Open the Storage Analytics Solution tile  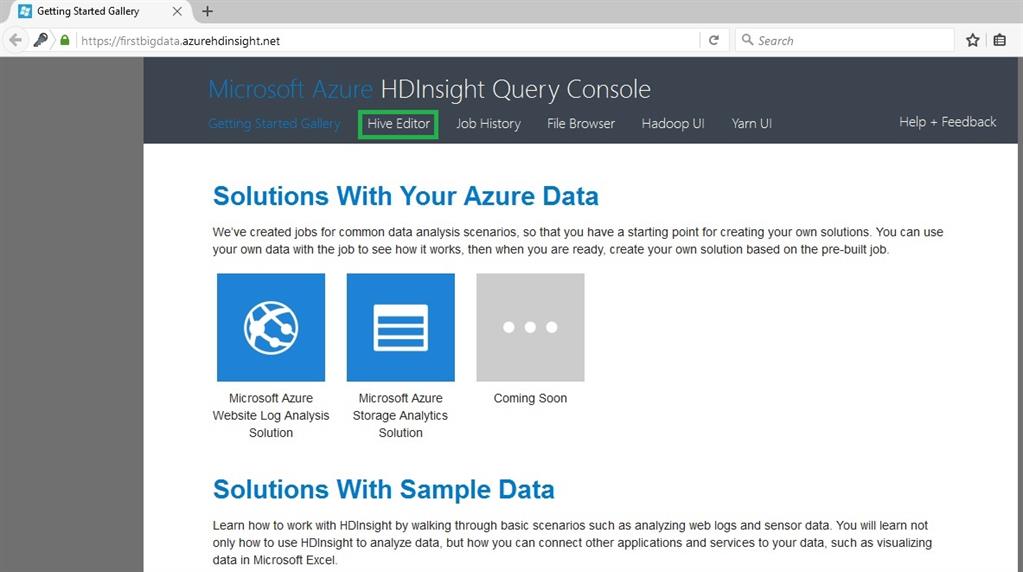(400, 327)
